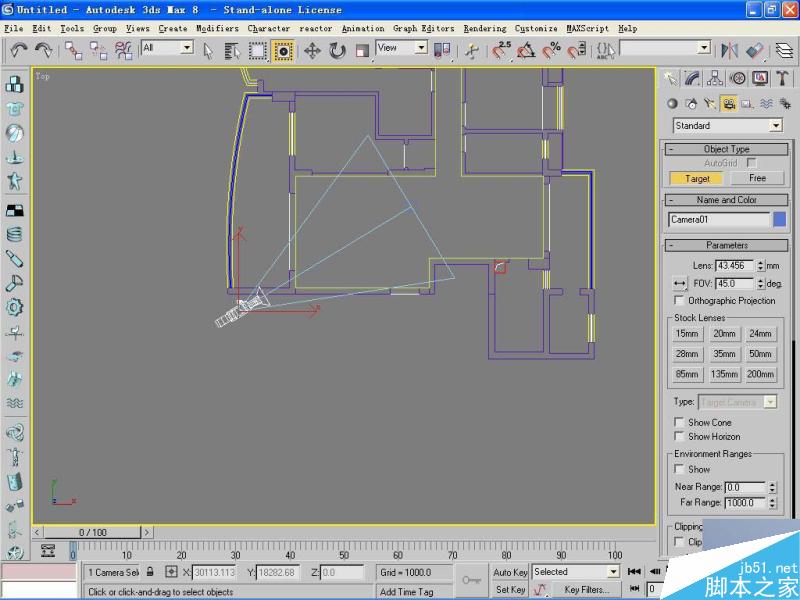Click the 35mm stock lens button

click(723, 354)
